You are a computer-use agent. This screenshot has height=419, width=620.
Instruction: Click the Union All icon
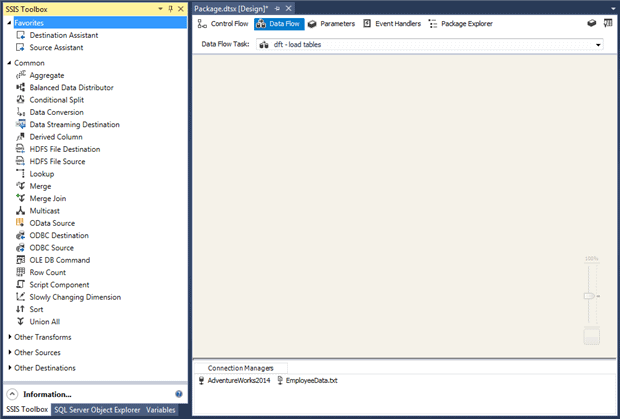(20, 321)
